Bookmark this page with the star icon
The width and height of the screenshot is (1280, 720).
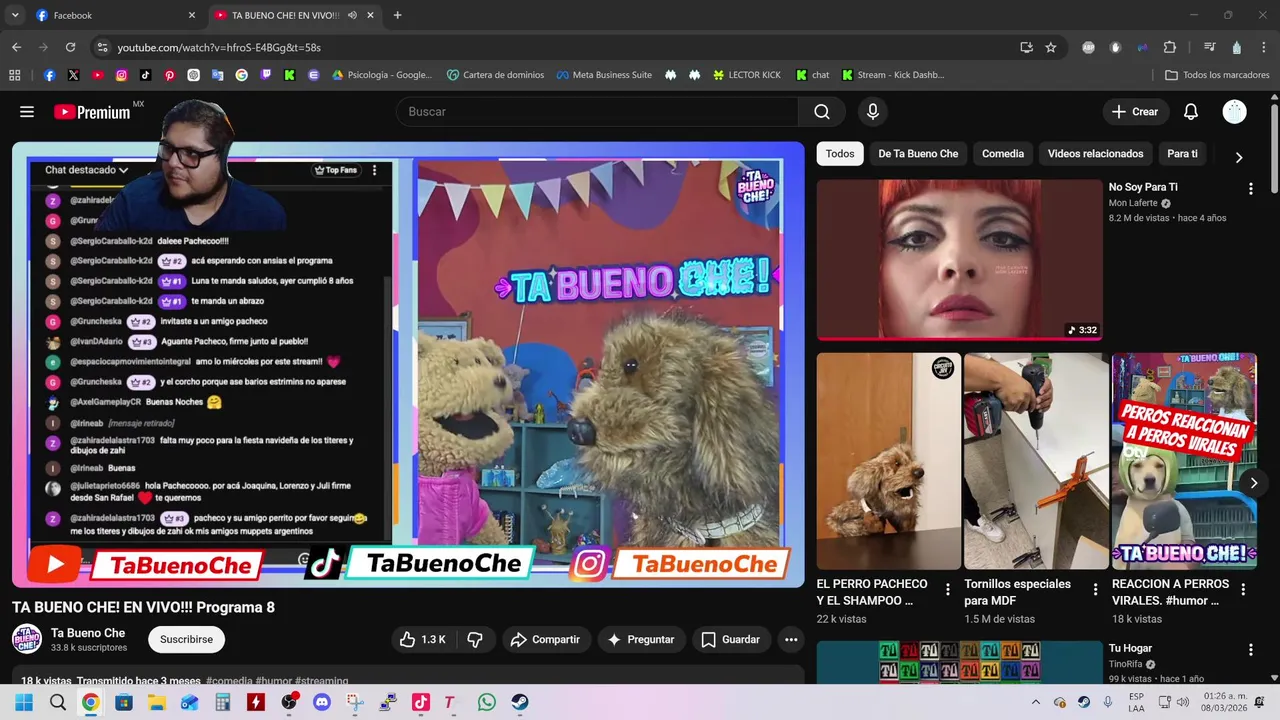click(1051, 47)
